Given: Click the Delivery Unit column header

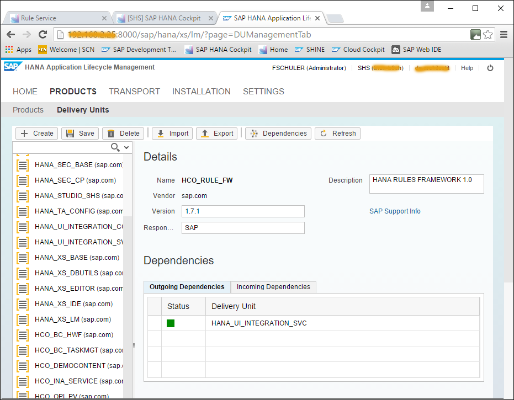Looking at the screenshot, I should (x=342, y=306).
